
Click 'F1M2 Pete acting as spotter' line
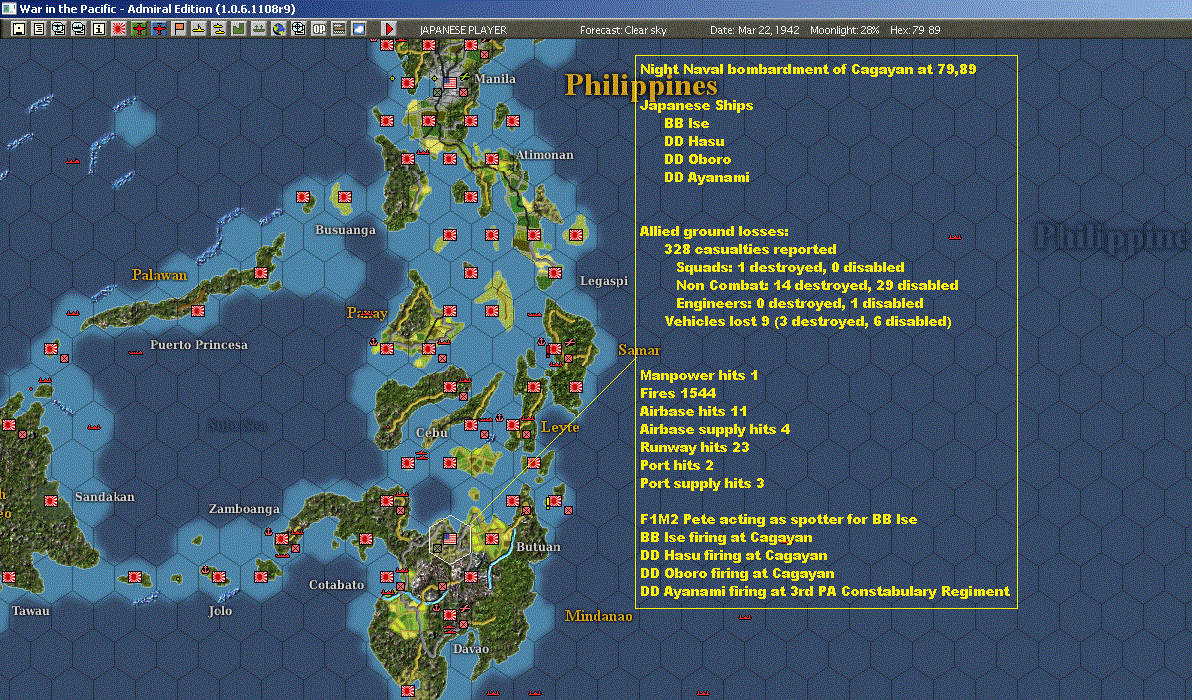pyautogui.click(x=778, y=519)
